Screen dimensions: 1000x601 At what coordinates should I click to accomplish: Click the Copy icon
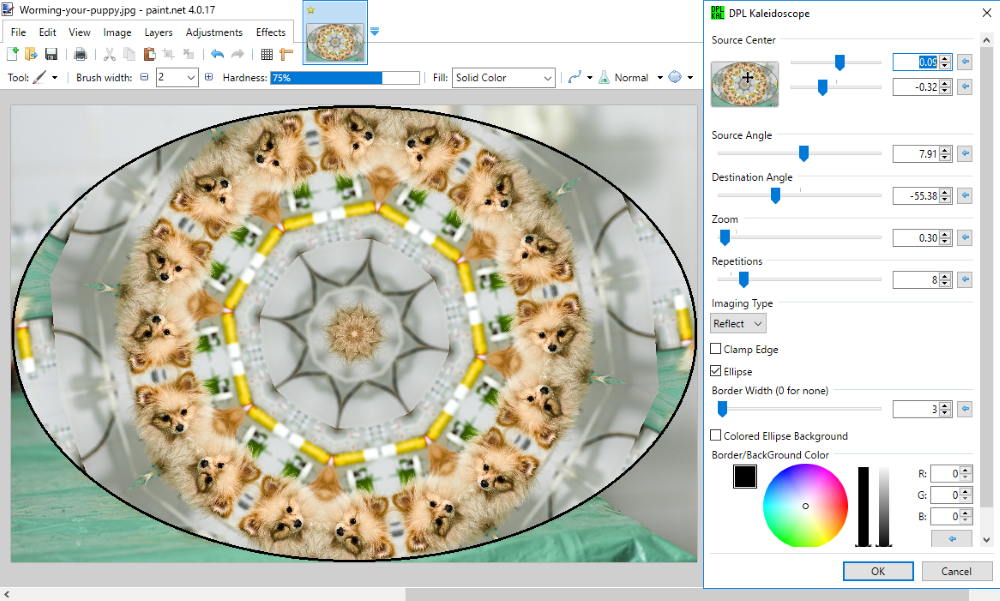tap(129, 55)
